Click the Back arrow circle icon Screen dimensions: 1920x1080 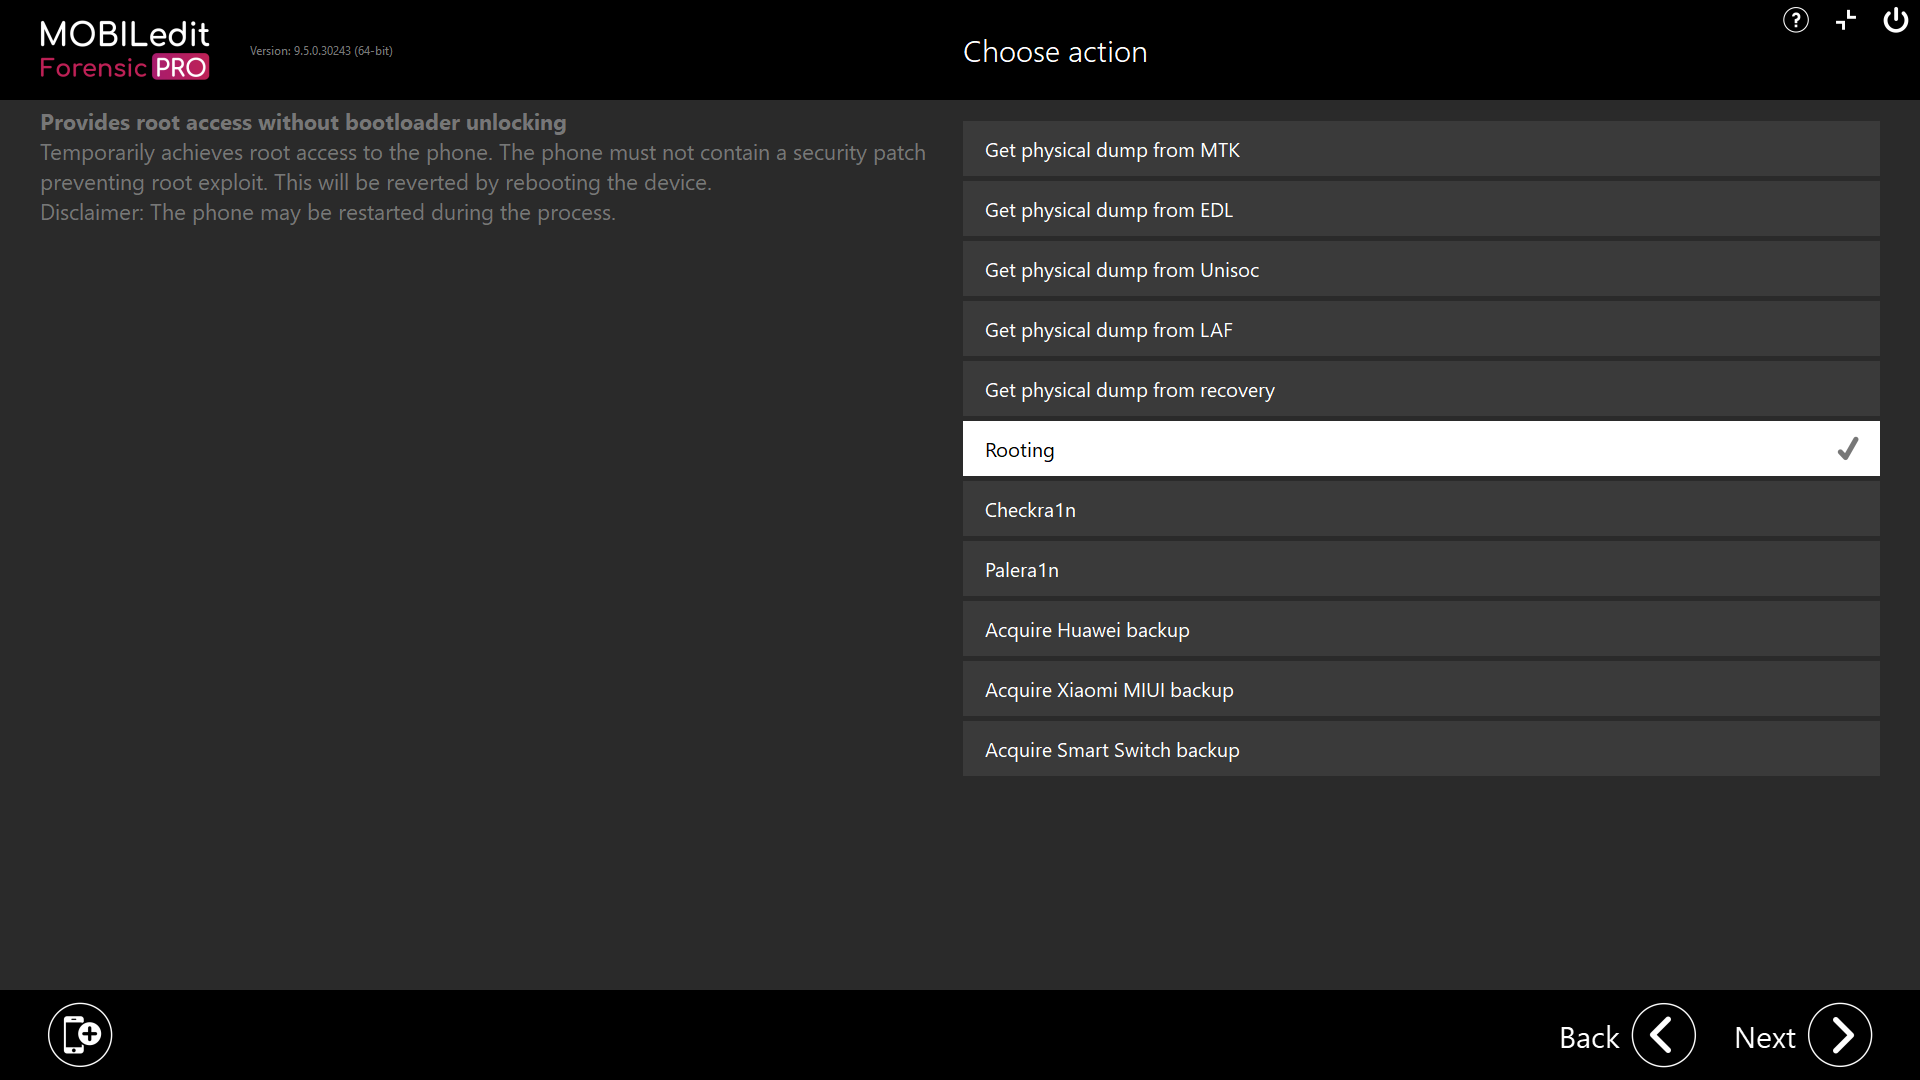1663,1035
